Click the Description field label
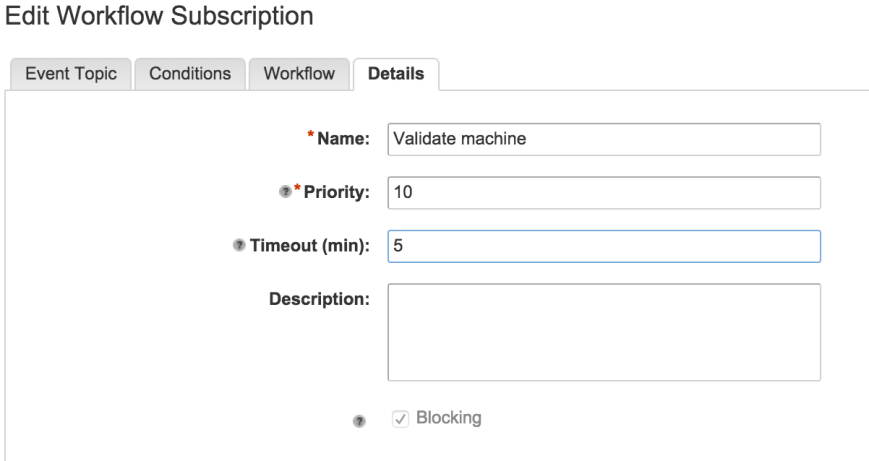The image size is (869, 461). (x=320, y=299)
